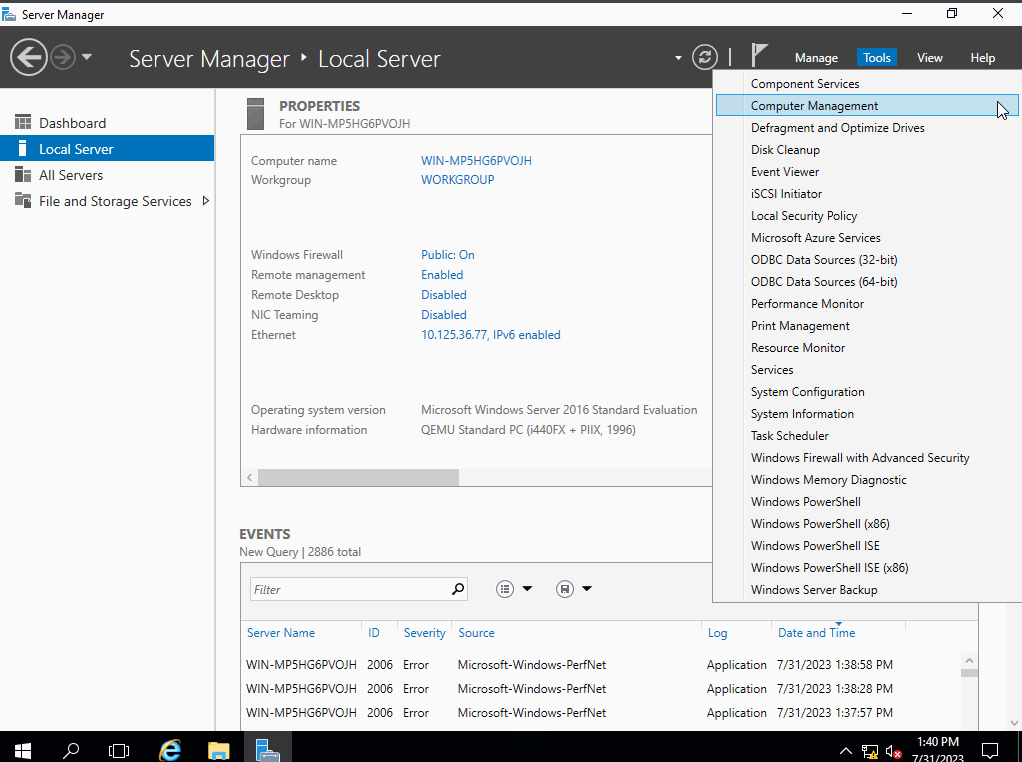Click Remote management 'Enabled' link
The width and height of the screenshot is (1022, 762).
click(442, 275)
